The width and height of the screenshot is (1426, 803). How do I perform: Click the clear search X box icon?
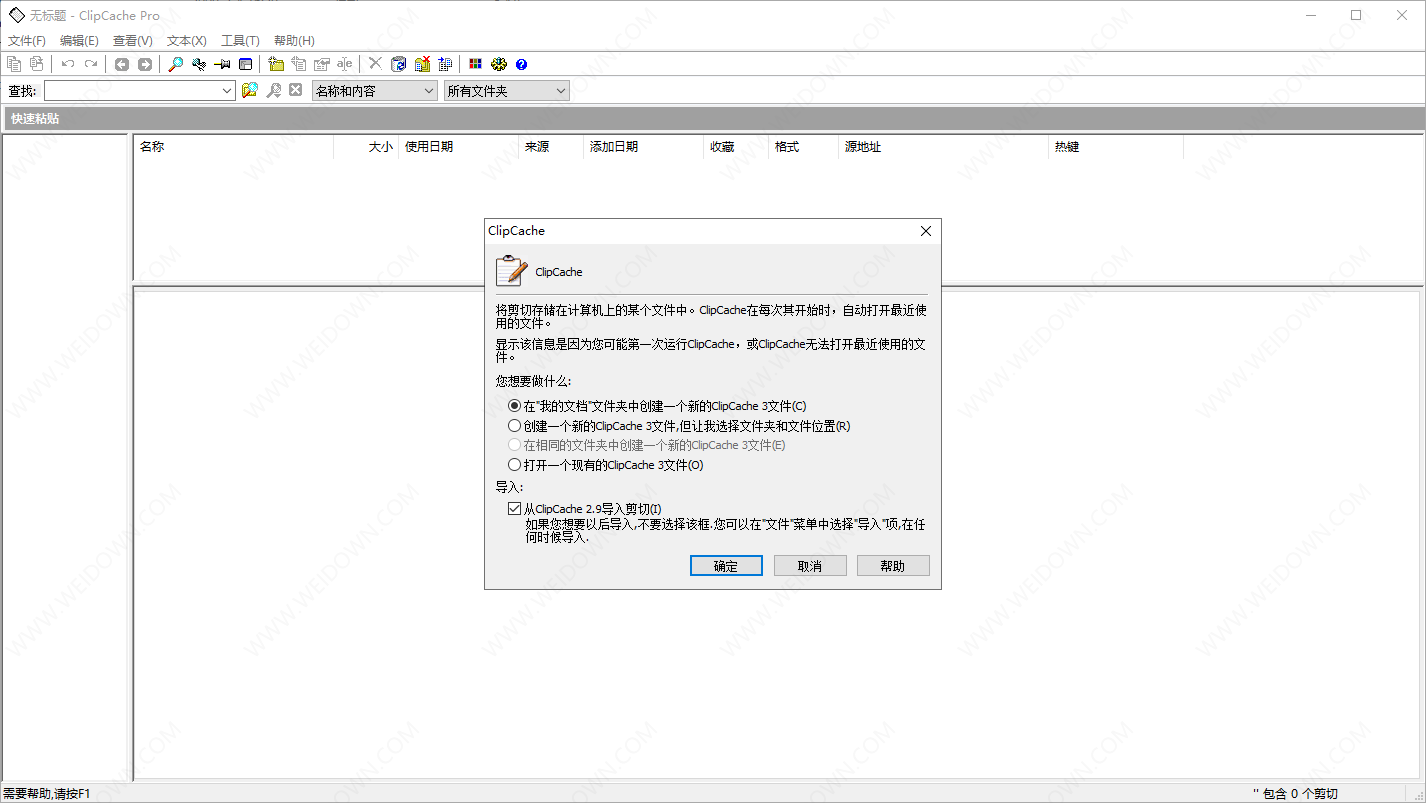(x=295, y=90)
